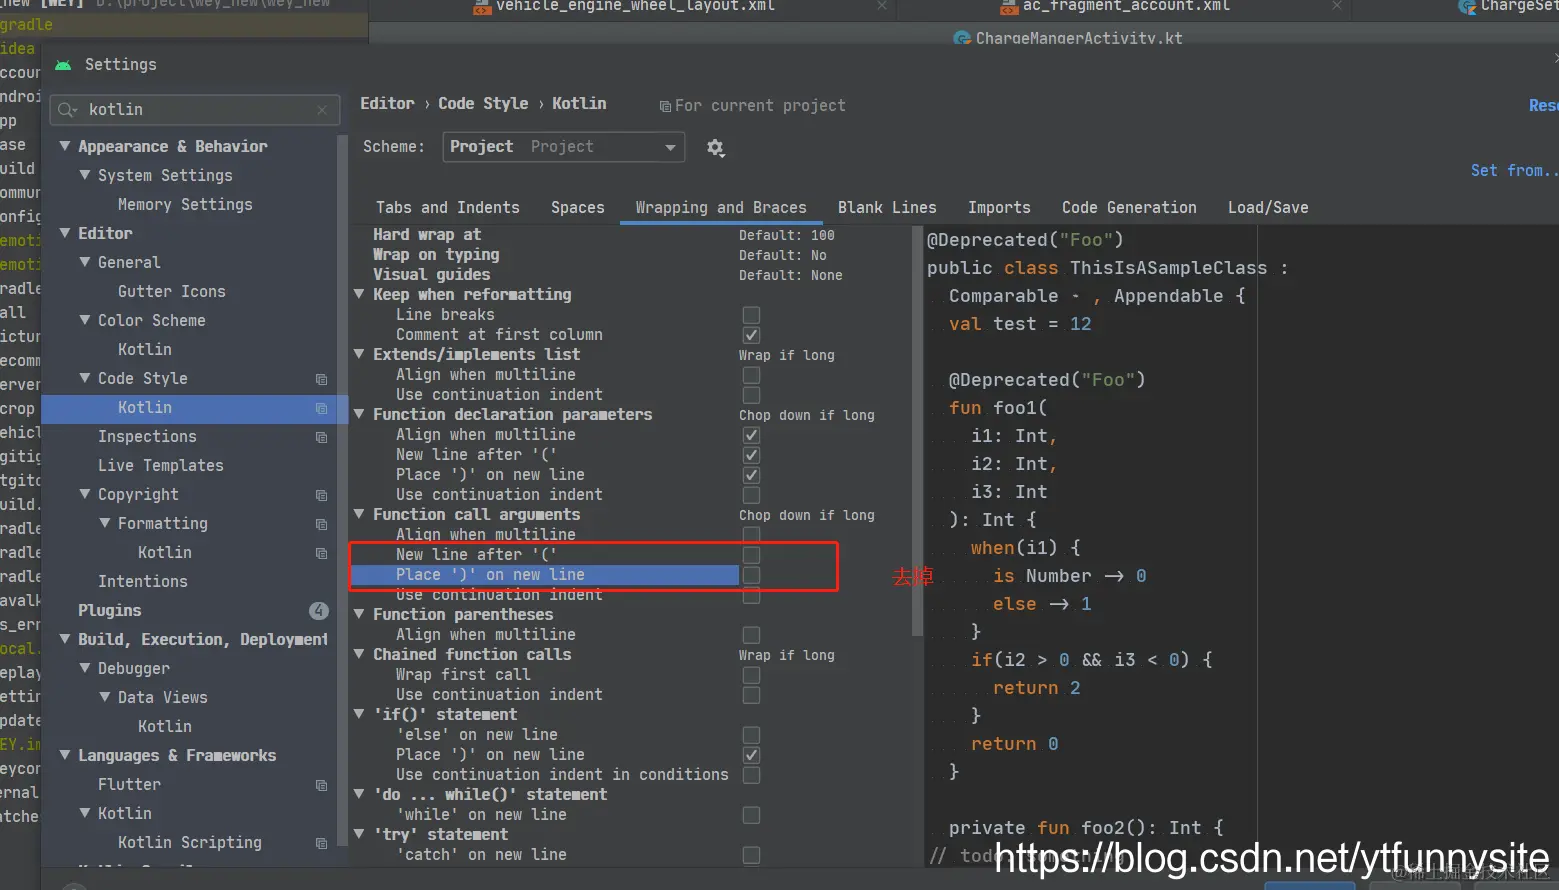Switch to Imports tab

point(999,208)
